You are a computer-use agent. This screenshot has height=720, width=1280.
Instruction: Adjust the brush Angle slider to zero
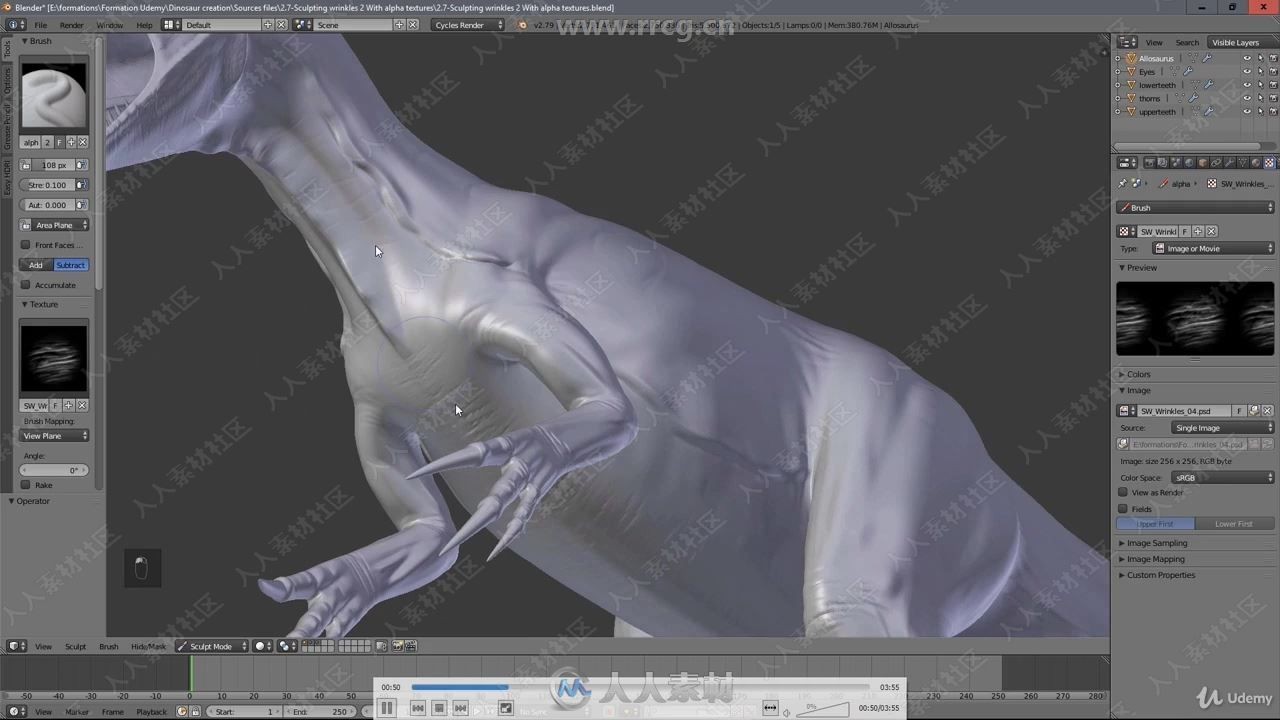tap(55, 470)
